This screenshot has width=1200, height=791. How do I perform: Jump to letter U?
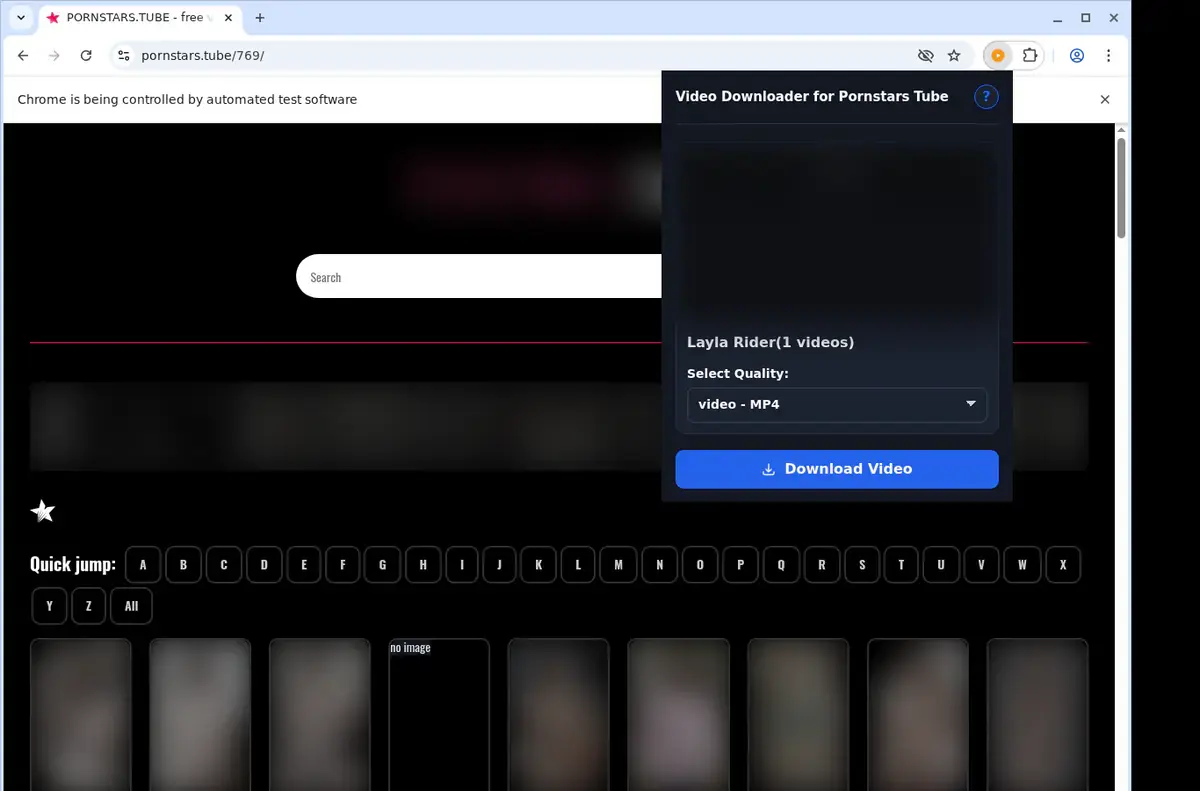point(941,565)
